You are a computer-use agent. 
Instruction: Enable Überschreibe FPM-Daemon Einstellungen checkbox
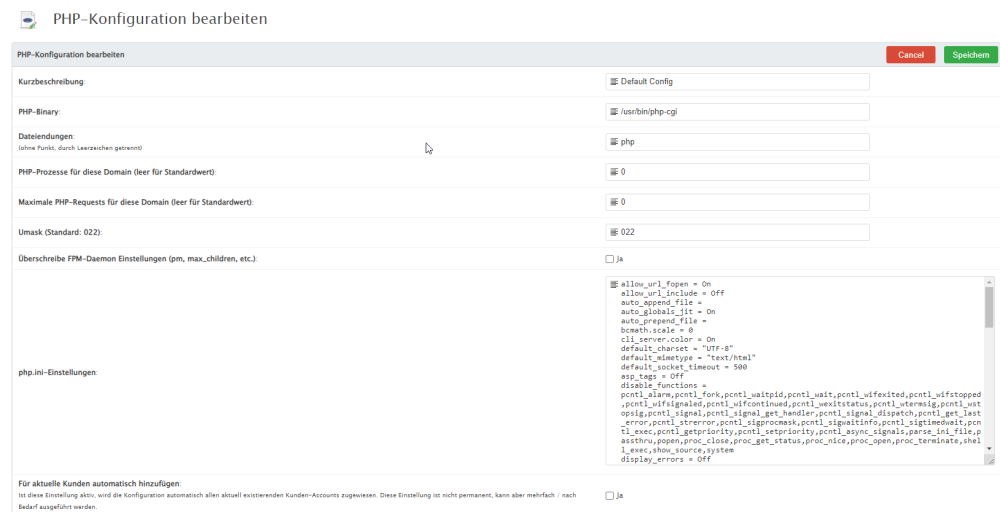(x=609, y=260)
